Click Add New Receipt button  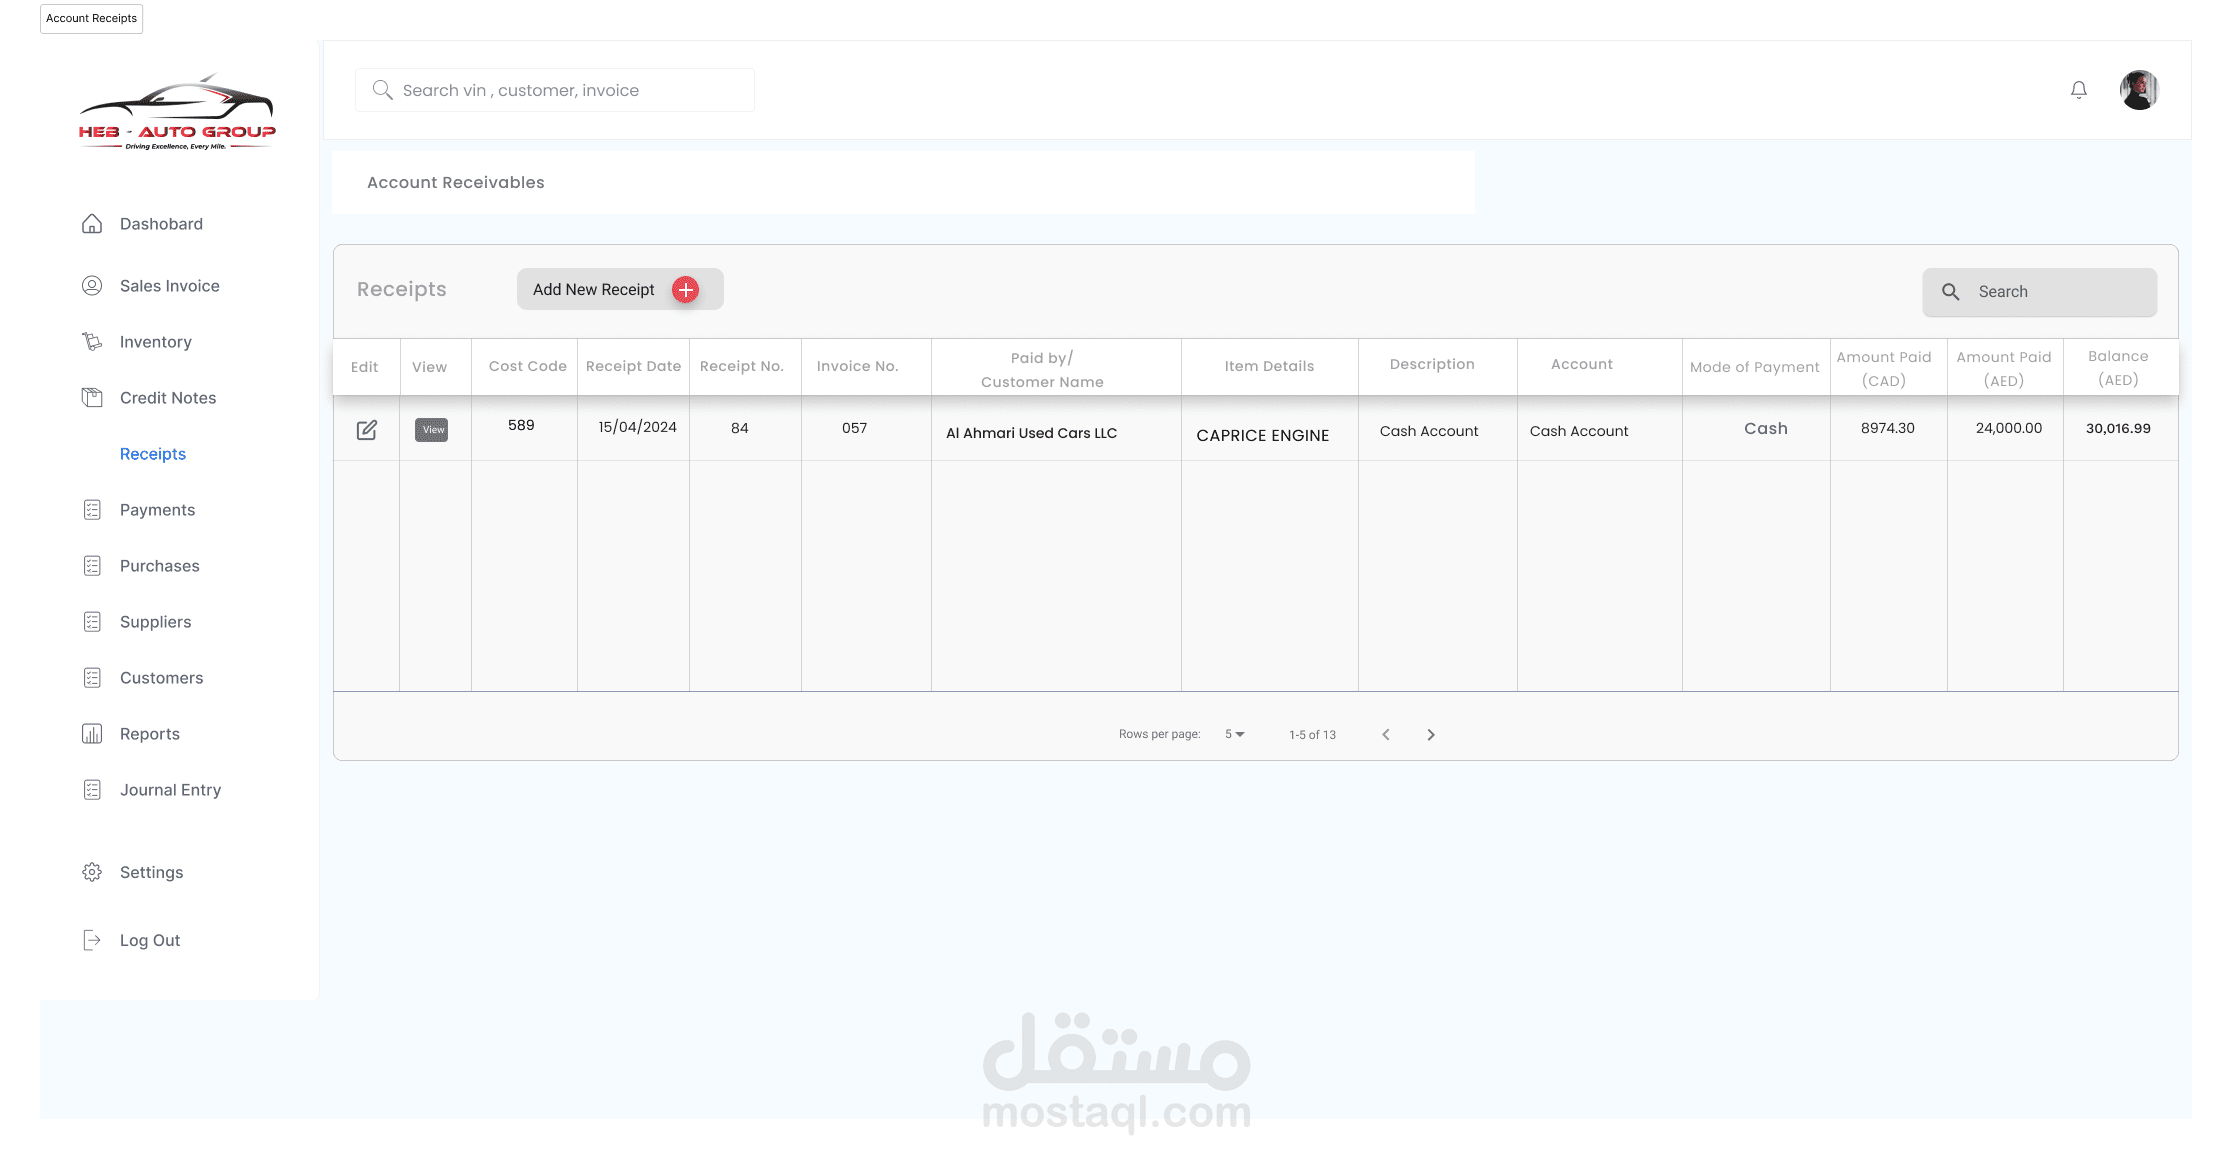(594, 290)
